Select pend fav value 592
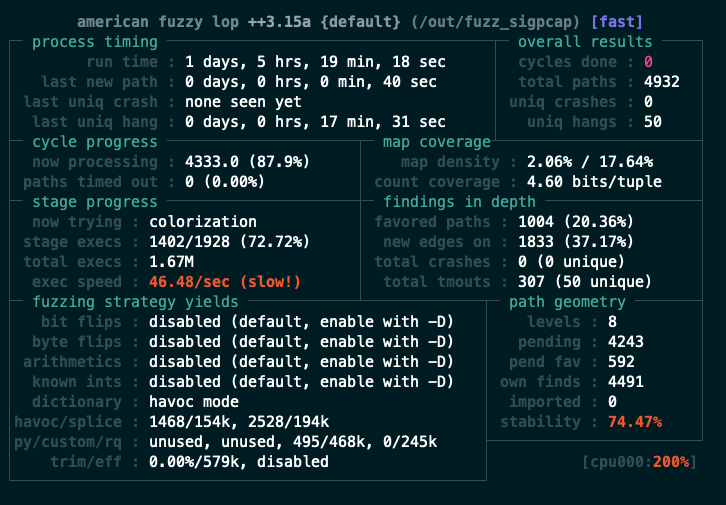 pos(621,362)
